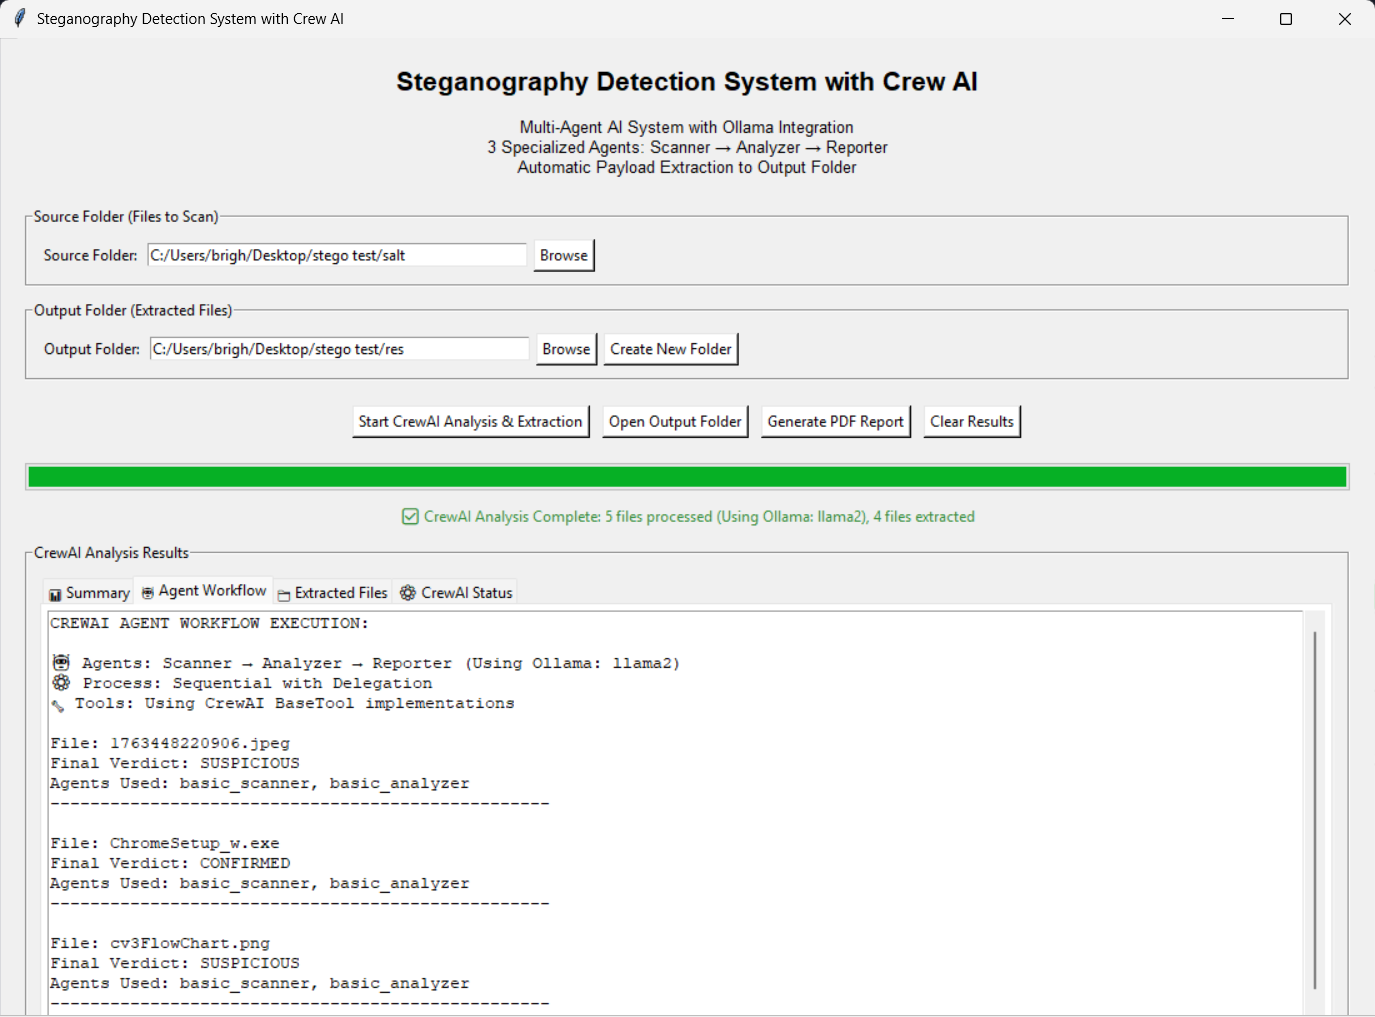This screenshot has width=1375, height=1017.
Task: Start CrewAI Analysis & Extraction
Action: pos(470,422)
